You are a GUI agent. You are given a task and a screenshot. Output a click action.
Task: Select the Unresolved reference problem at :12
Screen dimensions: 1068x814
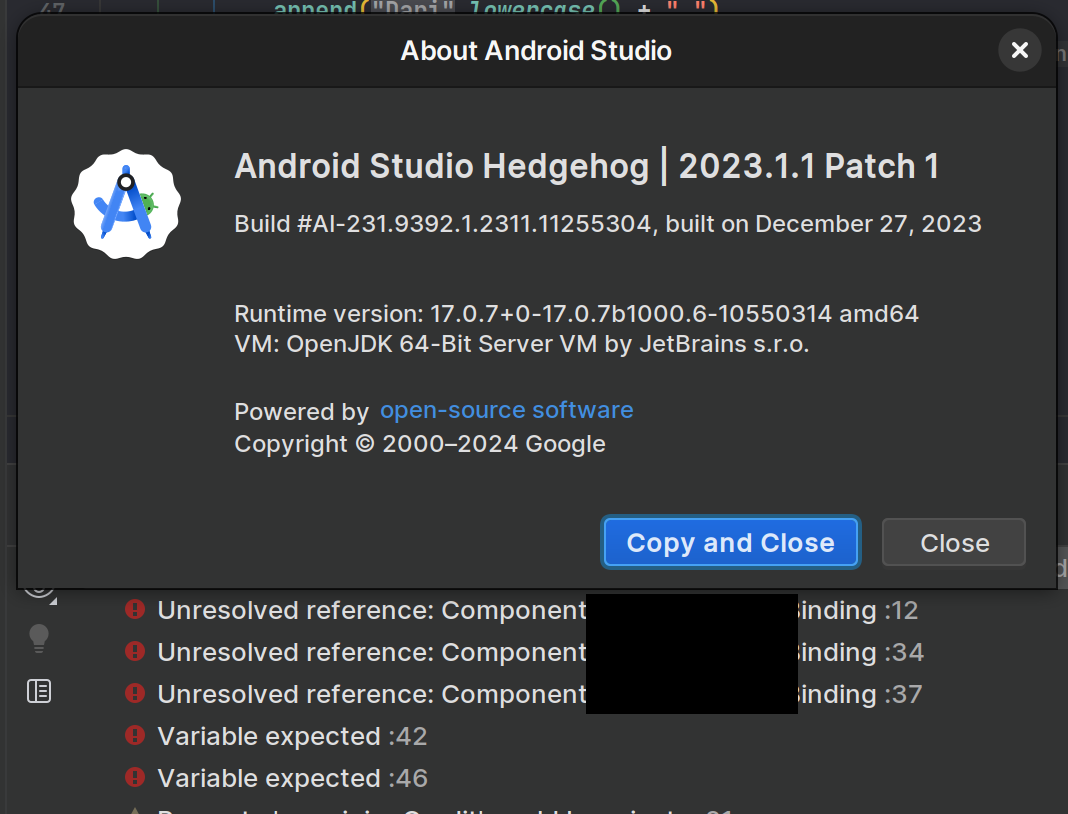coord(370,610)
